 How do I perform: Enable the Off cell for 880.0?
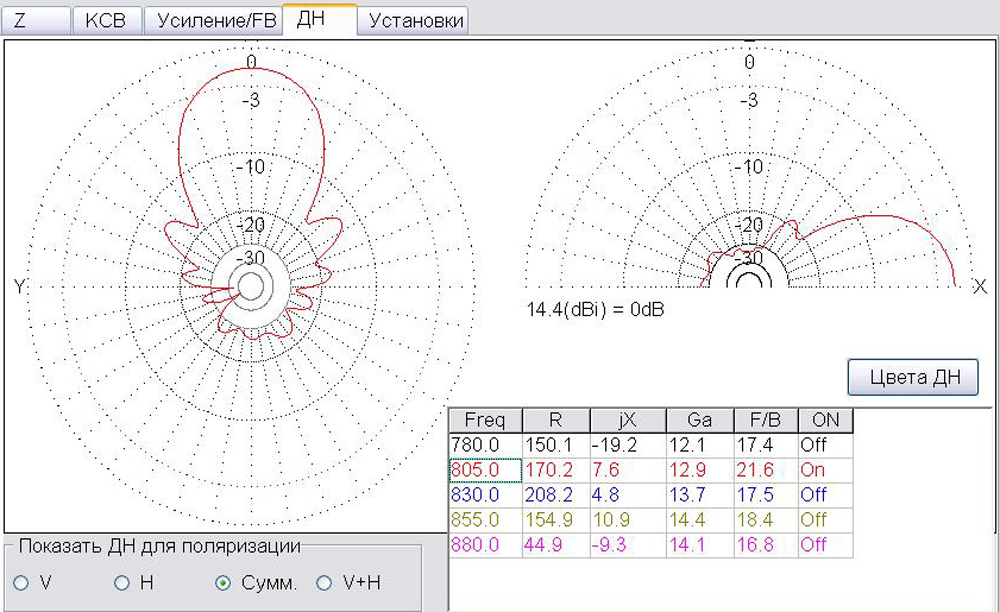click(824, 545)
